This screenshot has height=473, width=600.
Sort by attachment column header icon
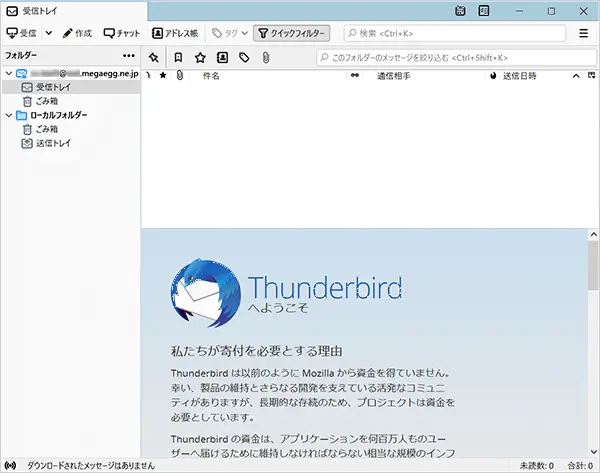pos(179,76)
